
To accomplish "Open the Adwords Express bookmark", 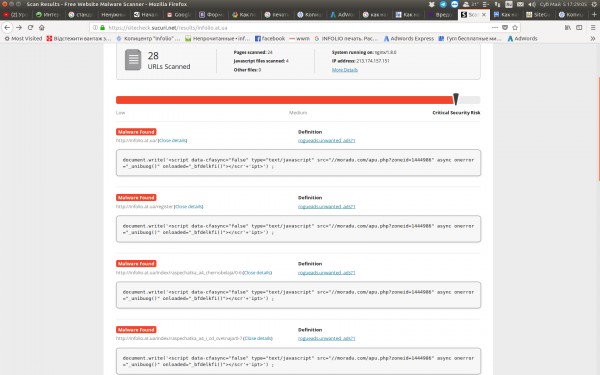I will tap(409, 38).
